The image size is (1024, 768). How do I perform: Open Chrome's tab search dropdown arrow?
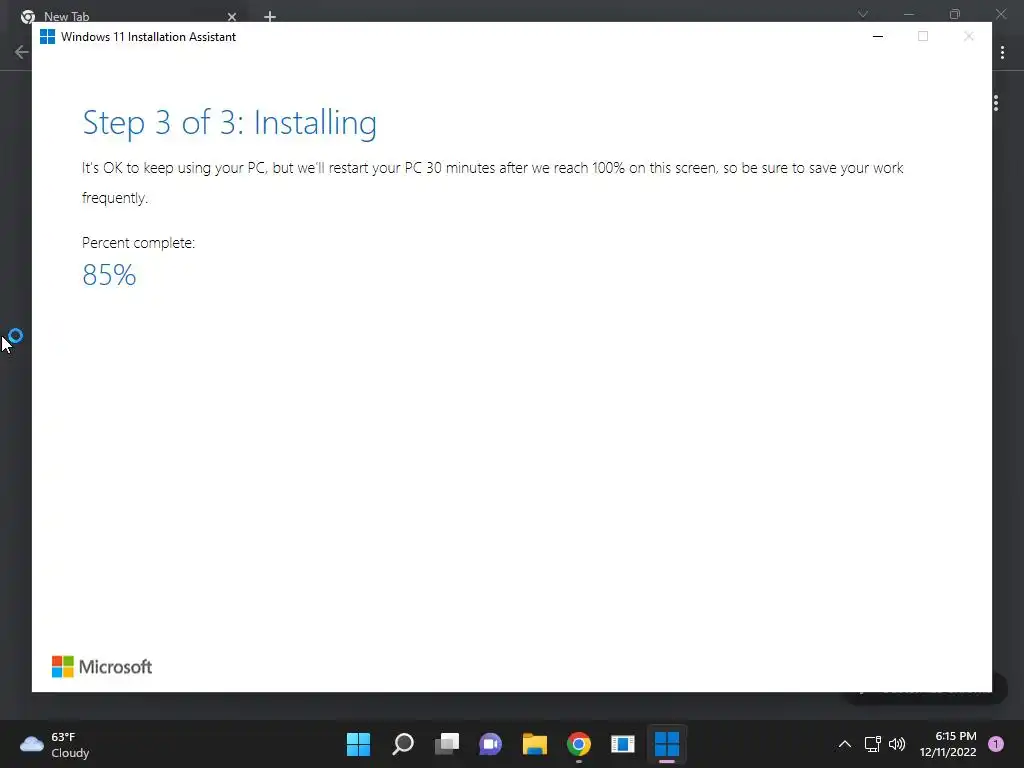point(863,14)
